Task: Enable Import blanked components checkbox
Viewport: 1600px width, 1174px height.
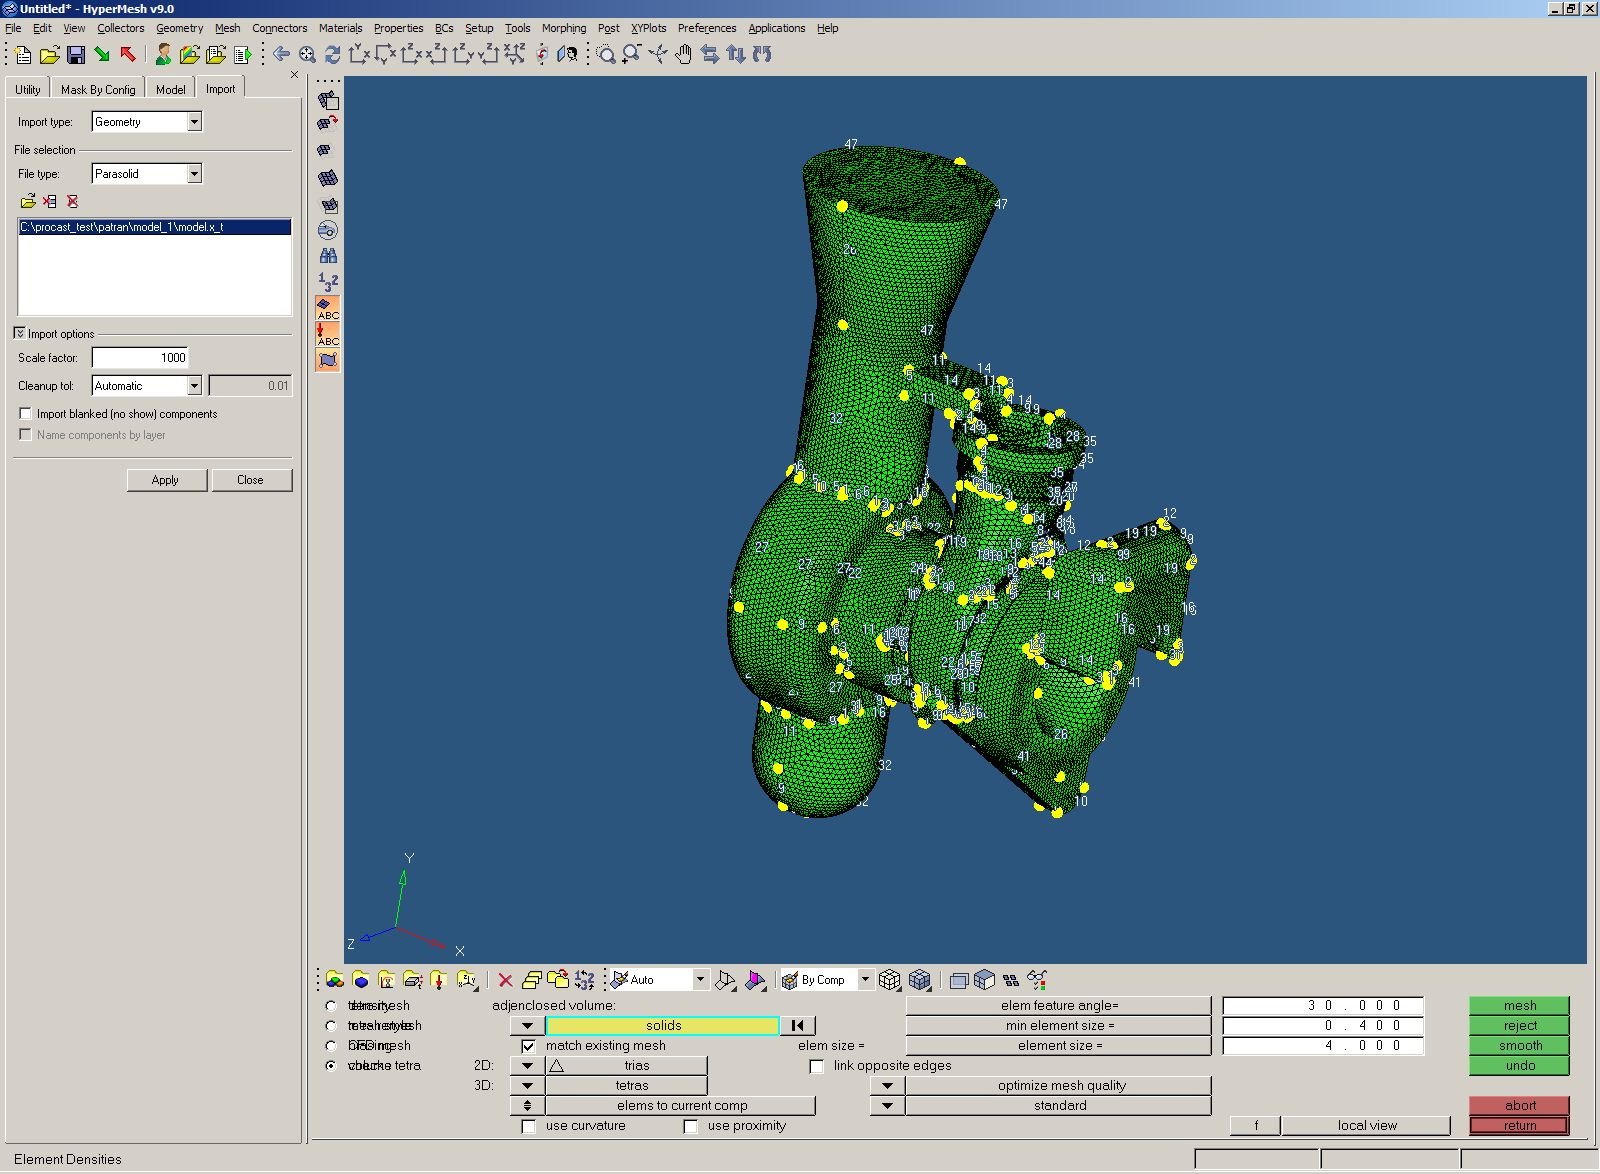Action: point(26,413)
